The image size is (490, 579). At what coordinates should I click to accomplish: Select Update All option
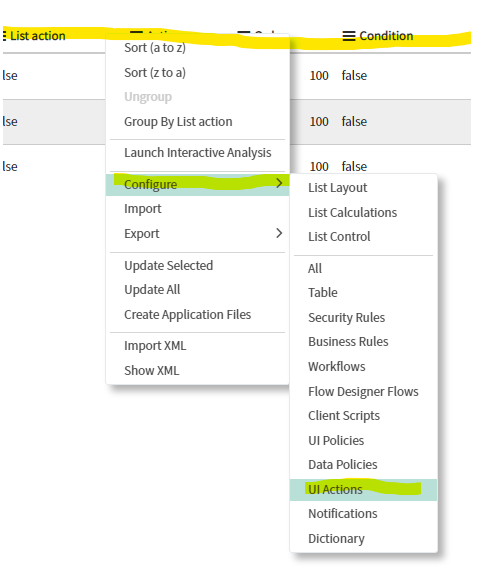click(152, 290)
